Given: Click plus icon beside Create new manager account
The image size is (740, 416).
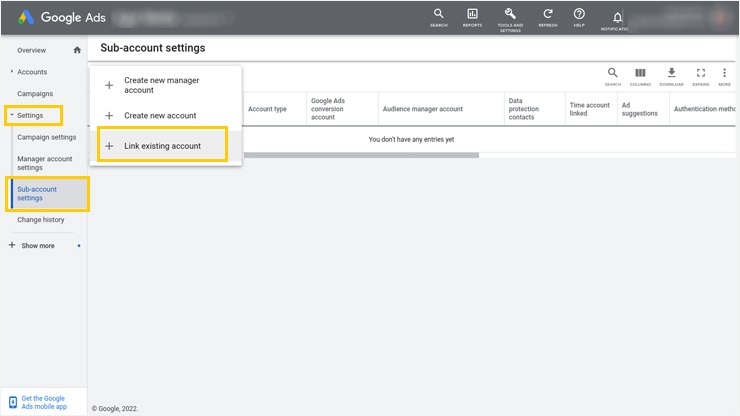Looking at the screenshot, I should pyautogui.click(x=109, y=85).
